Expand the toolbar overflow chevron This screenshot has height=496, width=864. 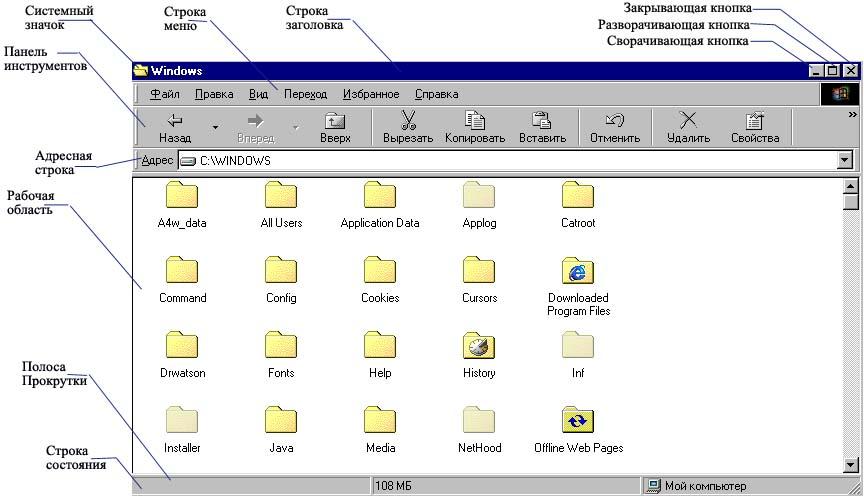[x=851, y=115]
